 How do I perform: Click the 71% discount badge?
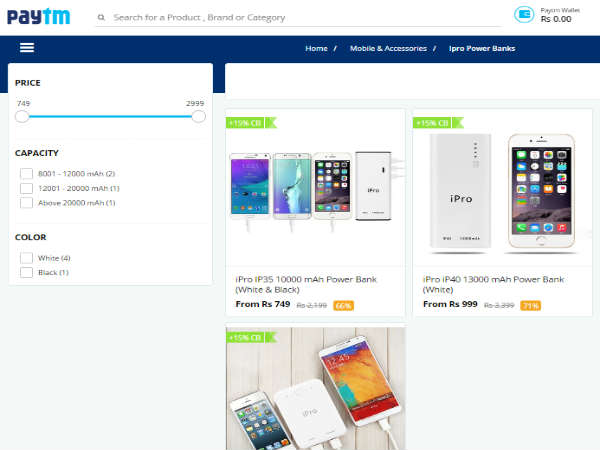[530, 305]
